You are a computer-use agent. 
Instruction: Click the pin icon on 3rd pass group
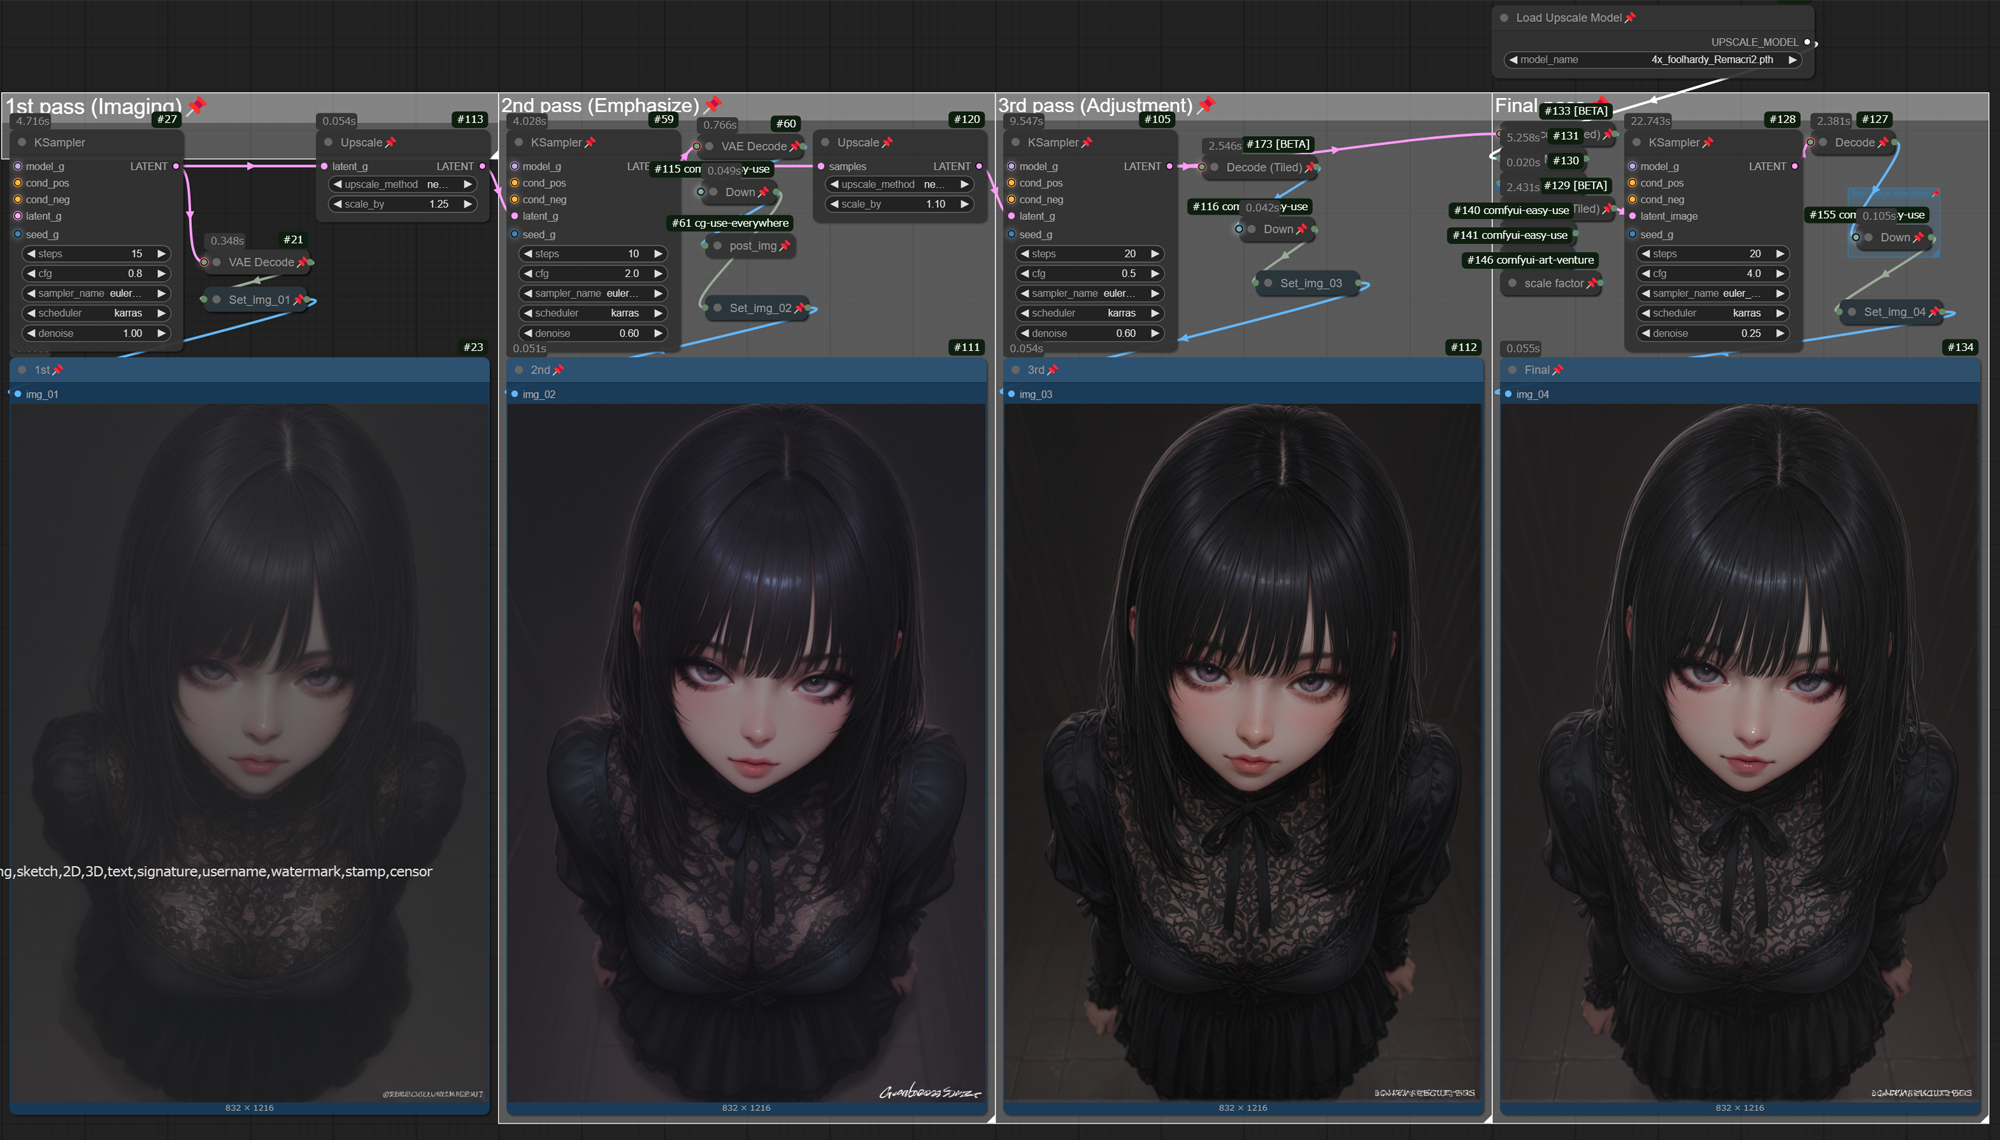(x=1206, y=105)
